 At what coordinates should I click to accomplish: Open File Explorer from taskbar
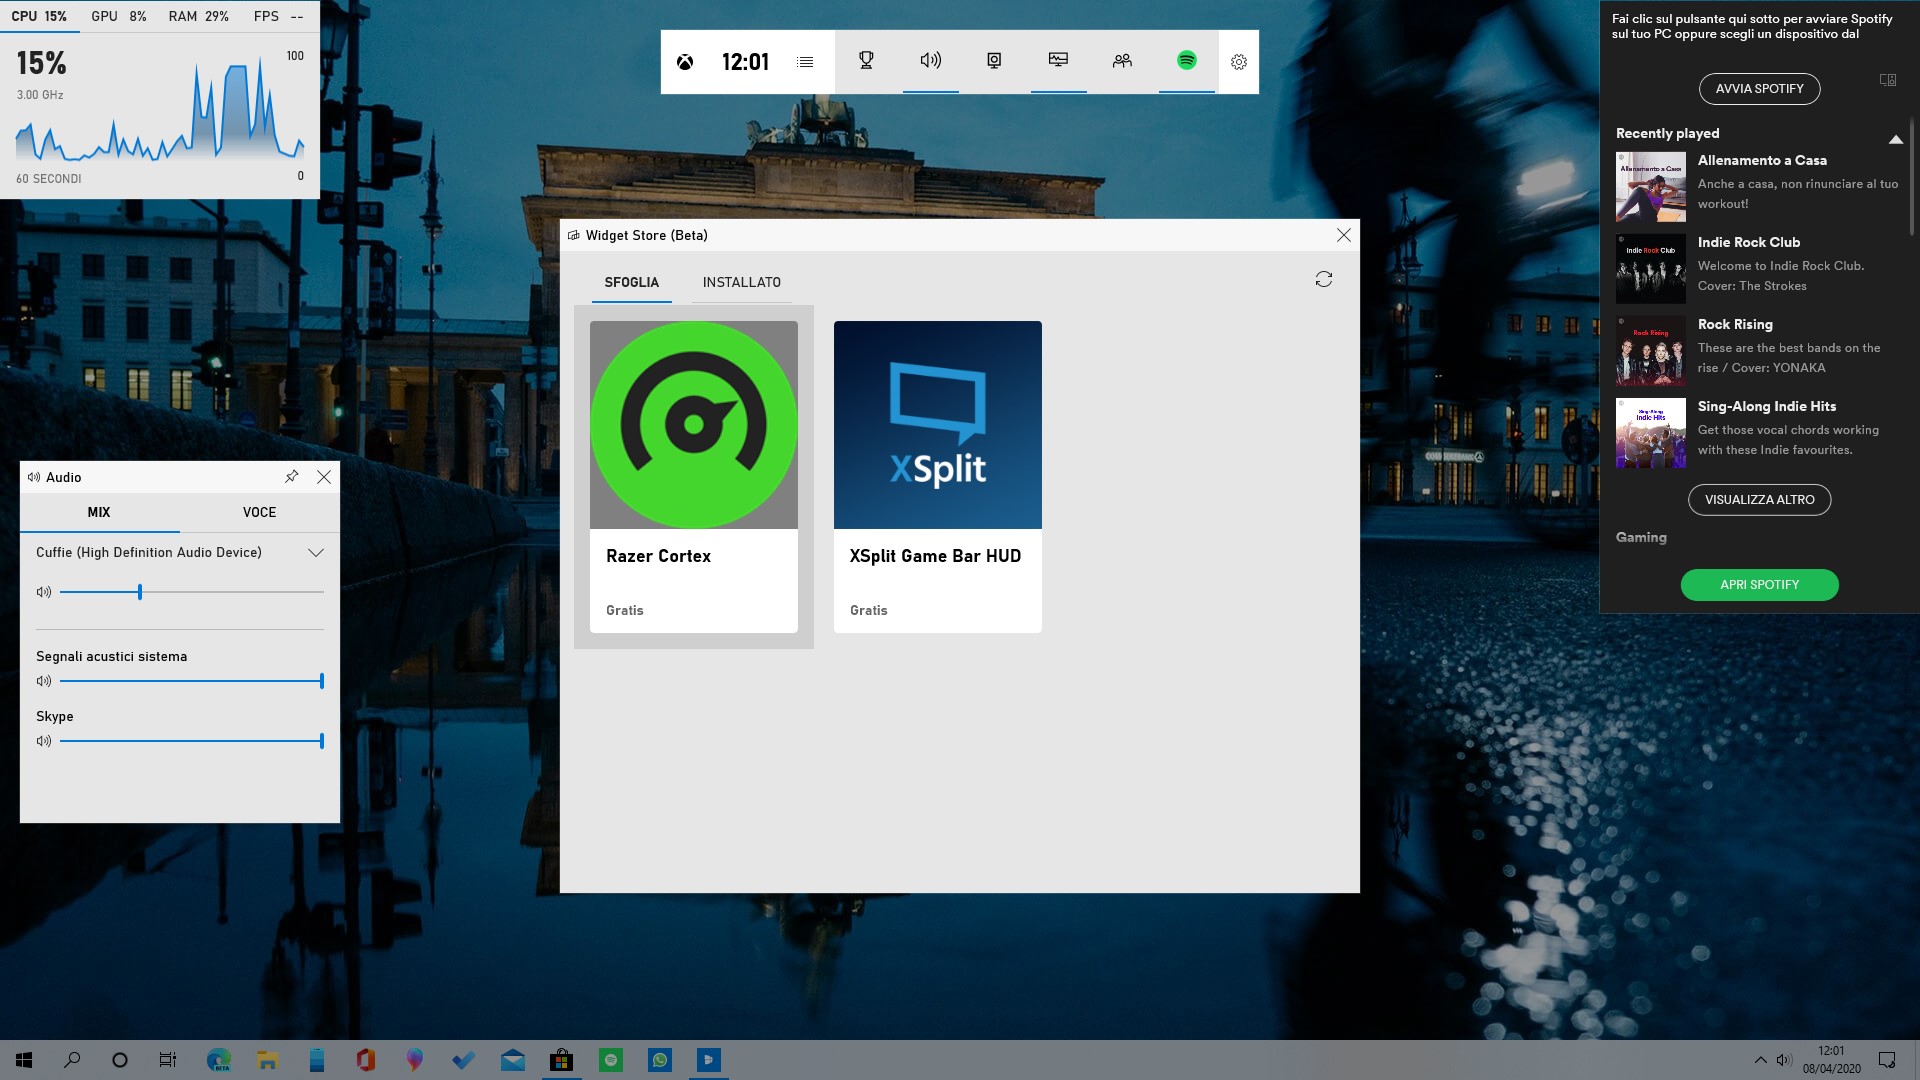(267, 1060)
